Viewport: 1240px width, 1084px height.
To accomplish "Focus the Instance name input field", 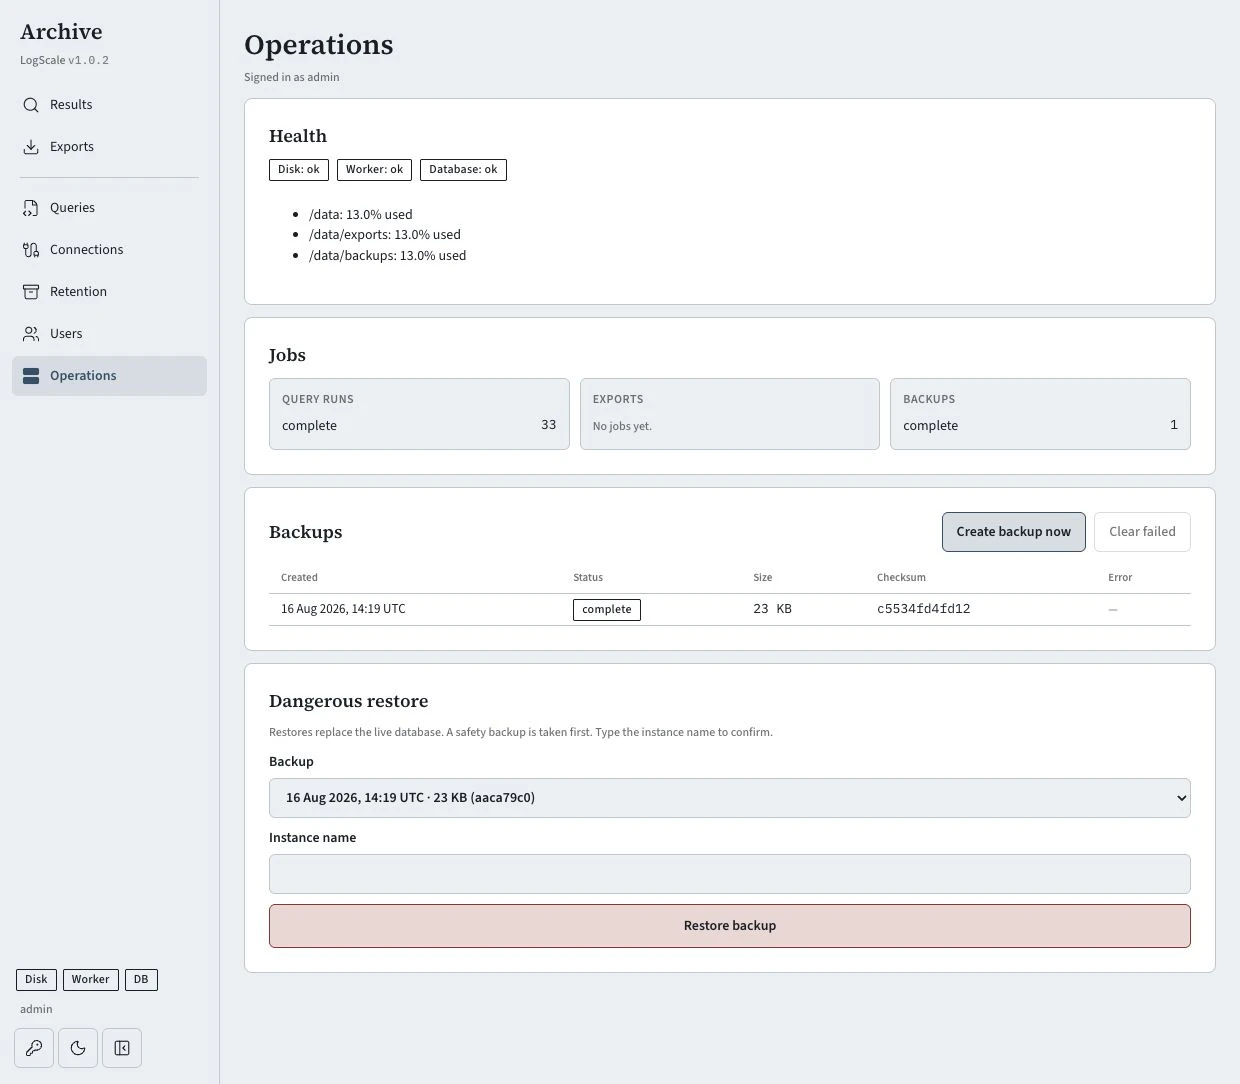I will point(730,874).
